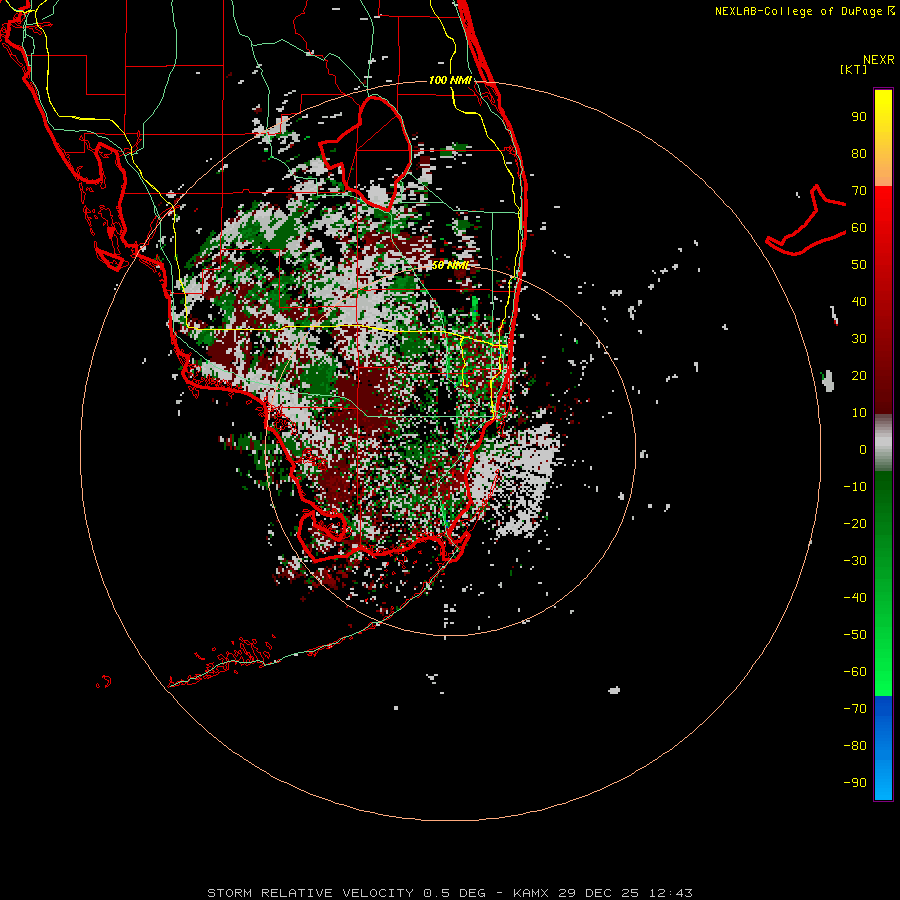Click the positive 80 scale value
The width and height of the screenshot is (900, 900).
859,154
